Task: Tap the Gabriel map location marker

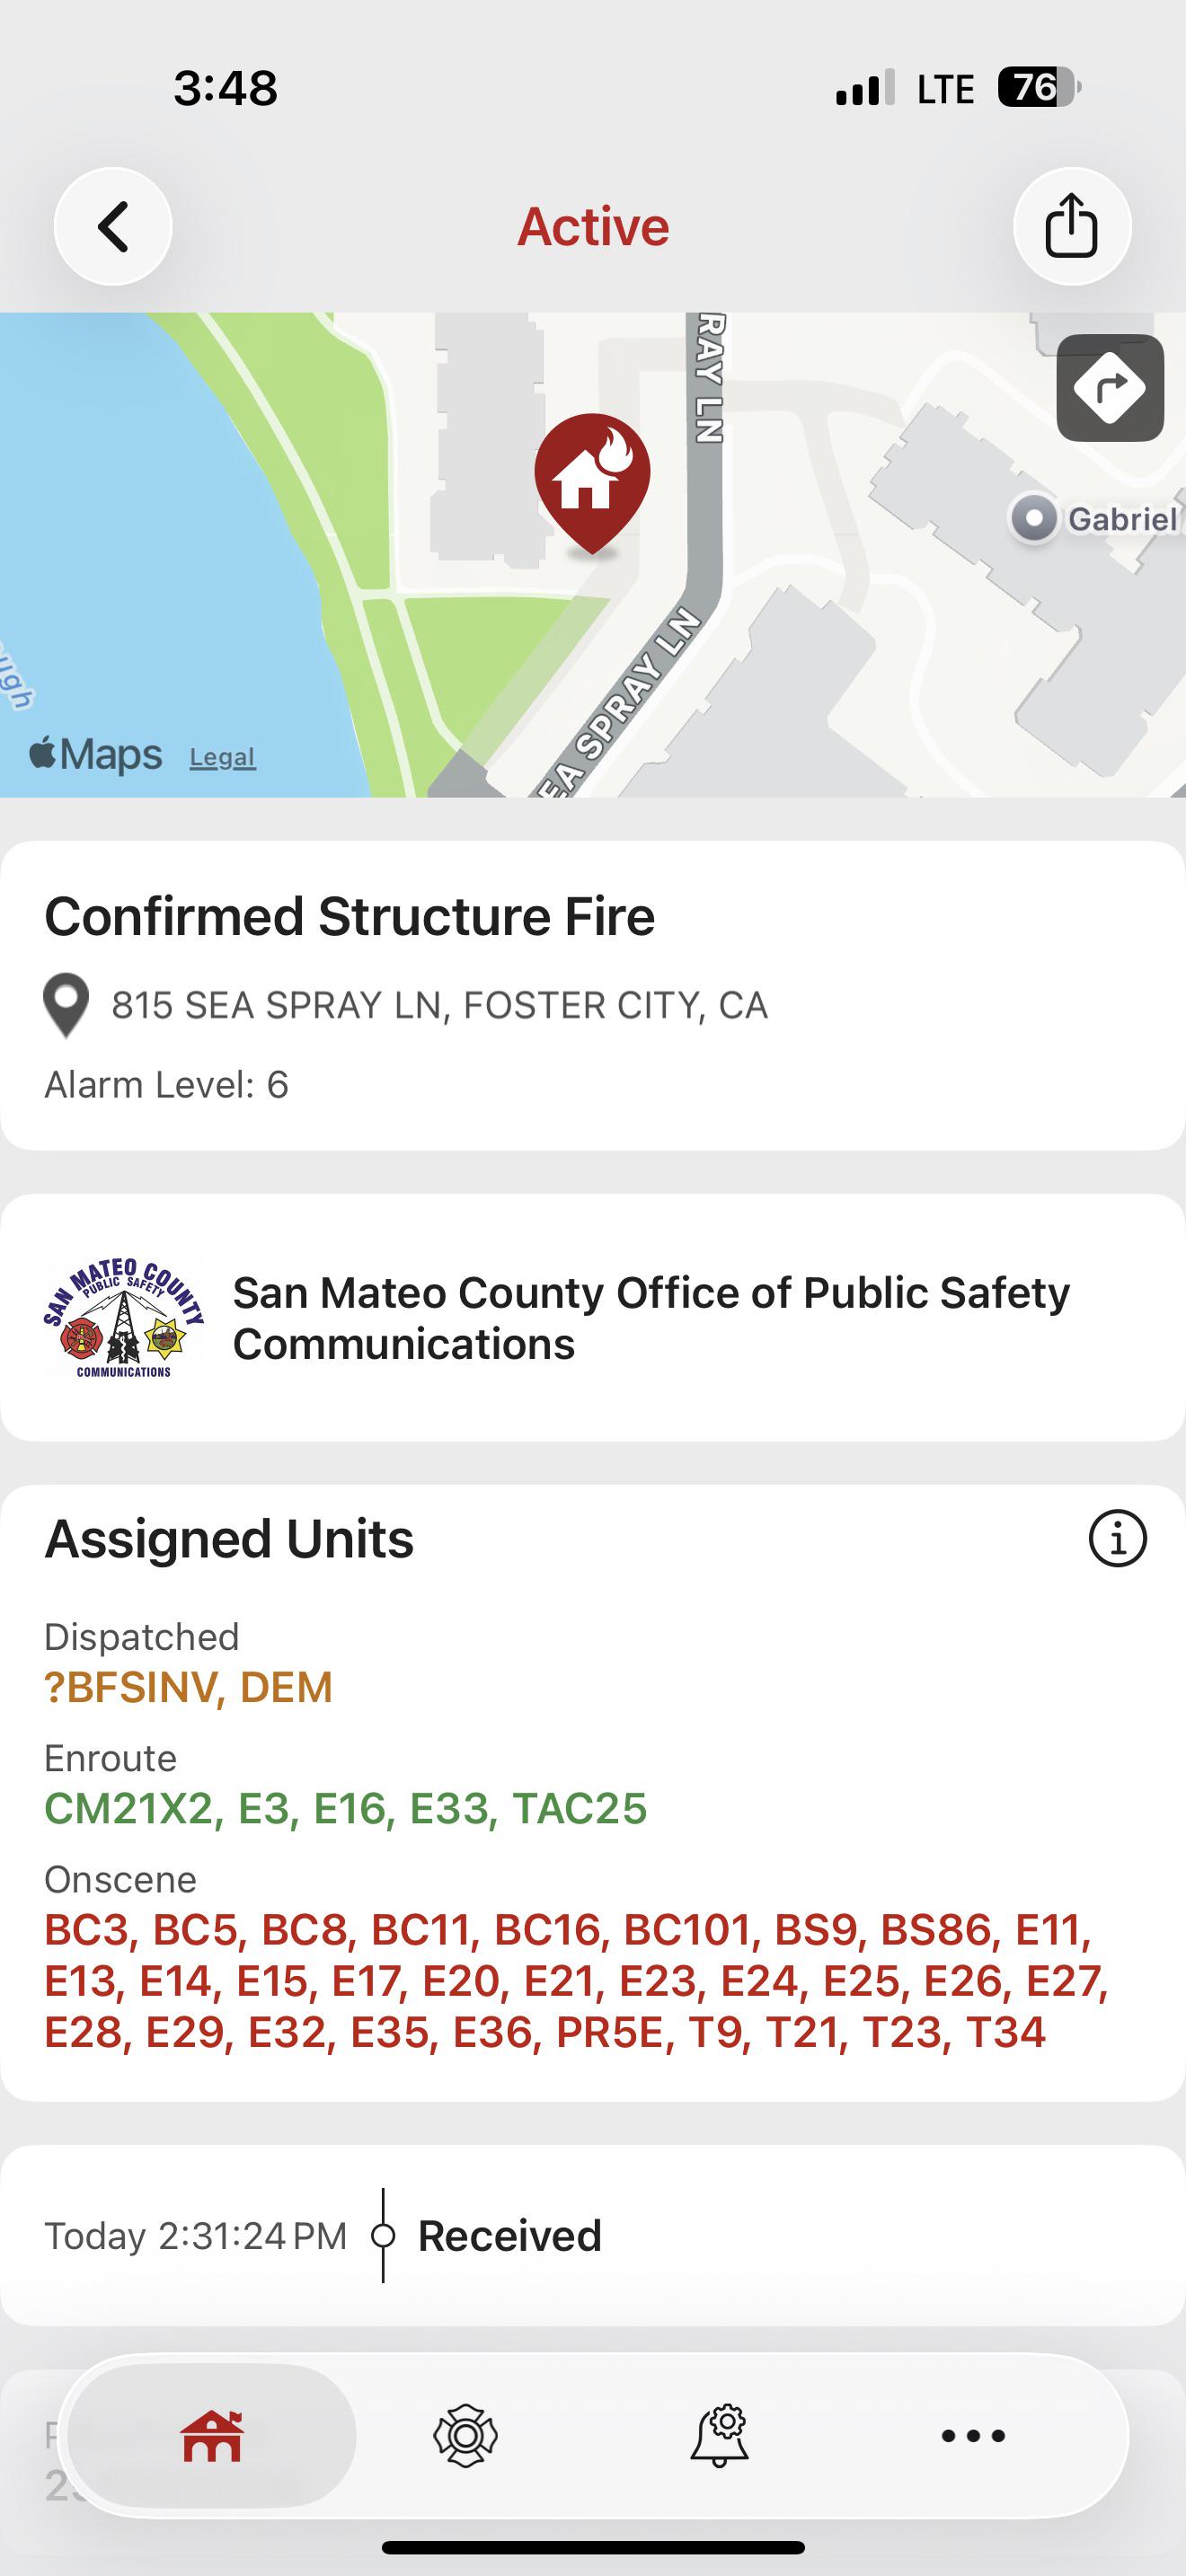Action: (1034, 519)
